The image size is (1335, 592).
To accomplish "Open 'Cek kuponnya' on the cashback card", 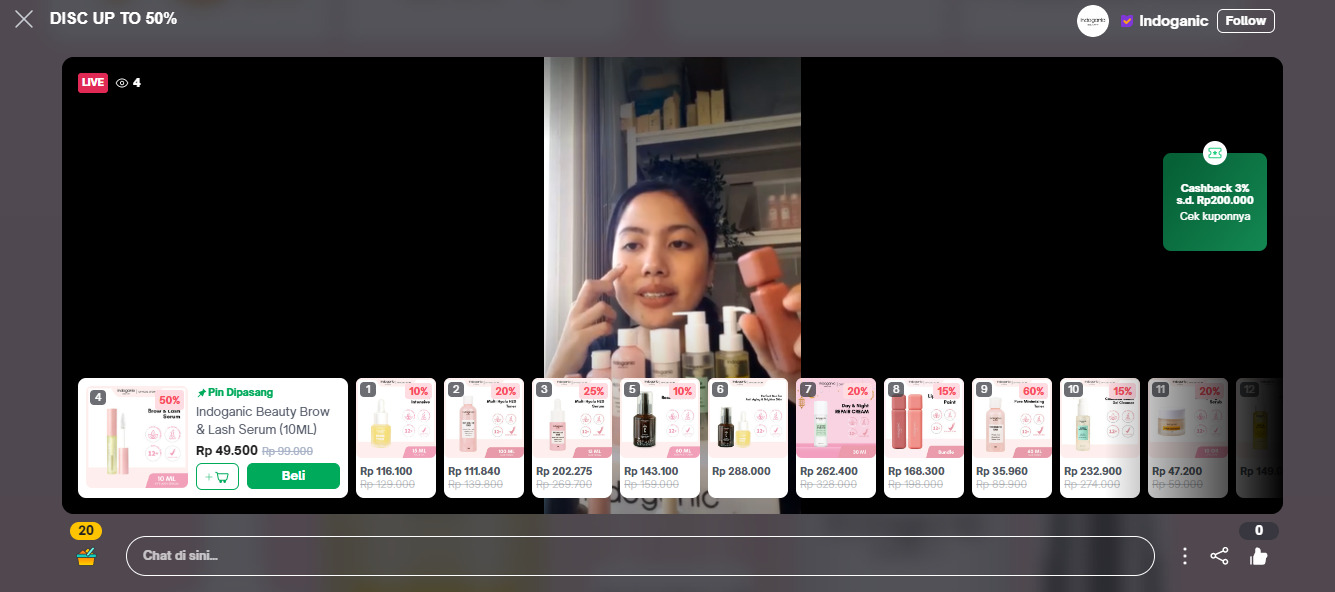I will [1214, 216].
